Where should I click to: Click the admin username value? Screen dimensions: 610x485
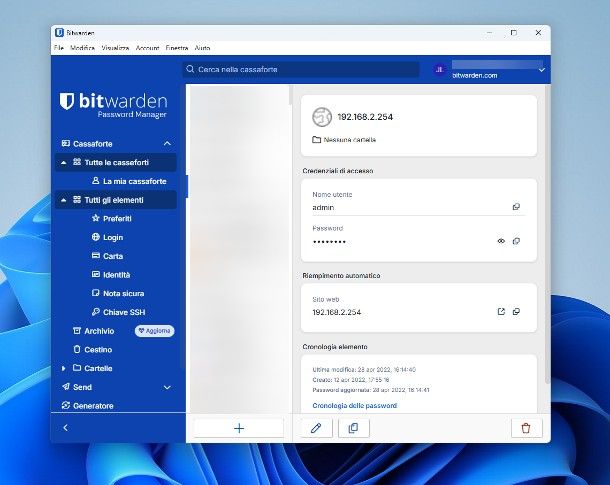(323, 207)
